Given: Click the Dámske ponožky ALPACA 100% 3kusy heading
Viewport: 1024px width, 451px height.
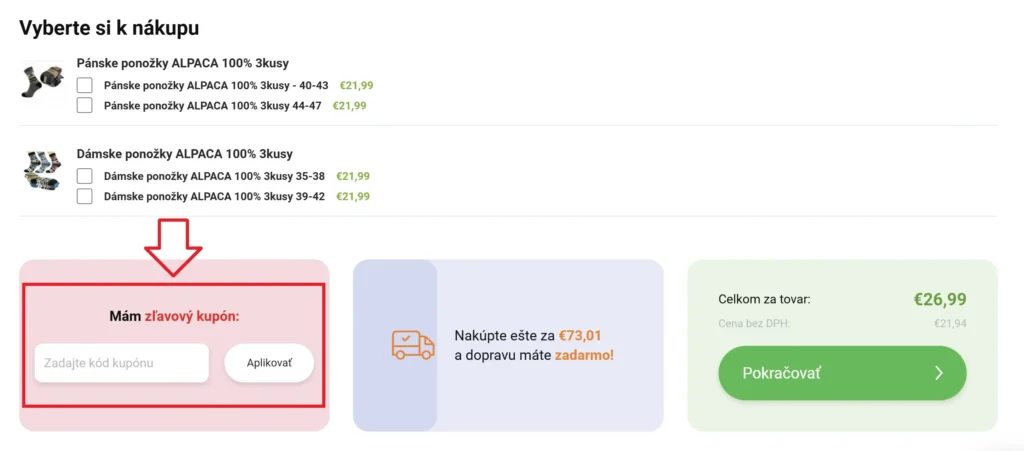Looking at the screenshot, I should point(185,154).
